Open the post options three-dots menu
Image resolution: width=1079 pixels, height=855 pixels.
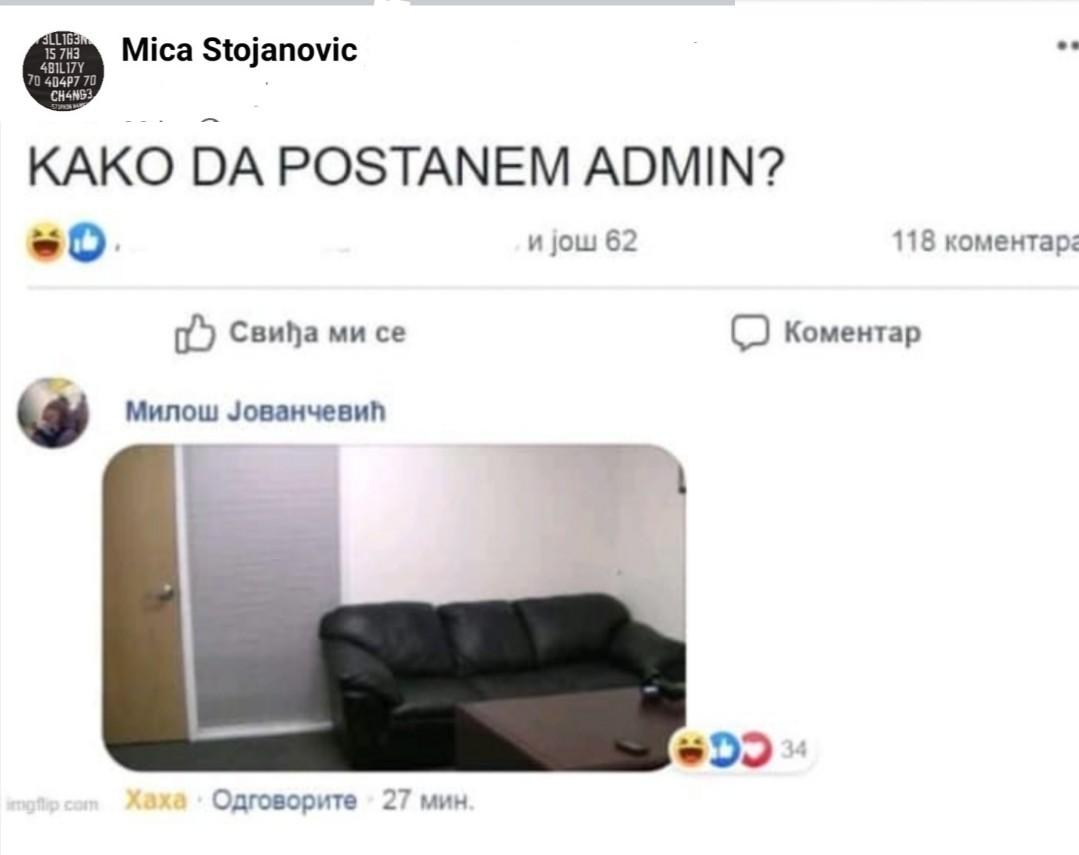(x=1068, y=46)
